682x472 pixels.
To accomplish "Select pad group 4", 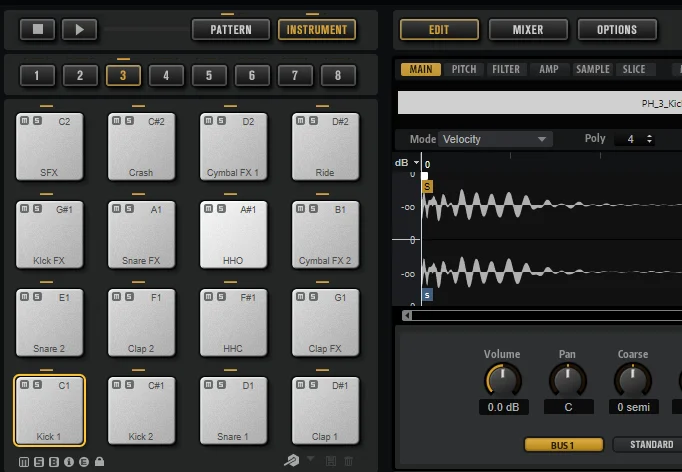I will 166,75.
